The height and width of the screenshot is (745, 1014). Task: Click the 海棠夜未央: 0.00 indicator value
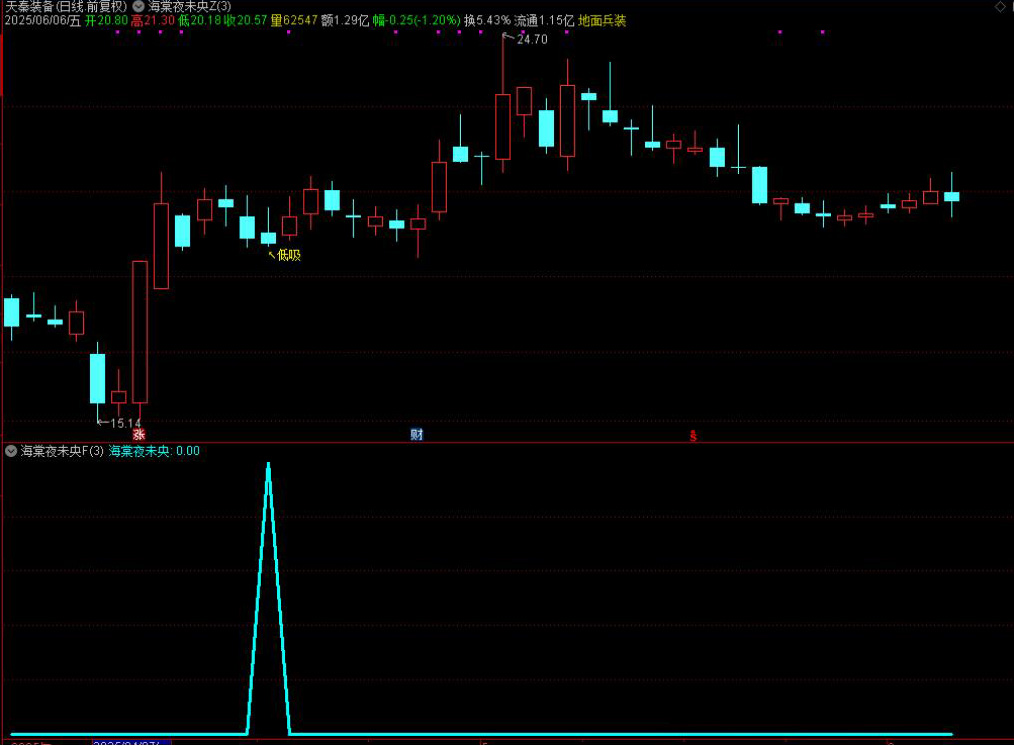154,451
